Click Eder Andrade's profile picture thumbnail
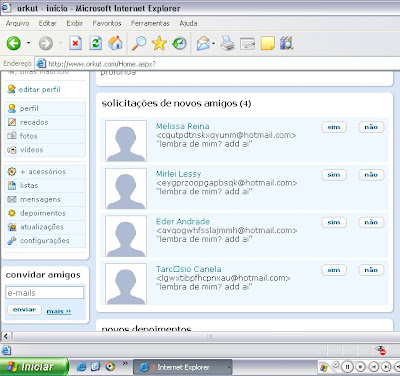This screenshot has width=400, height=376. click(126, 236)
